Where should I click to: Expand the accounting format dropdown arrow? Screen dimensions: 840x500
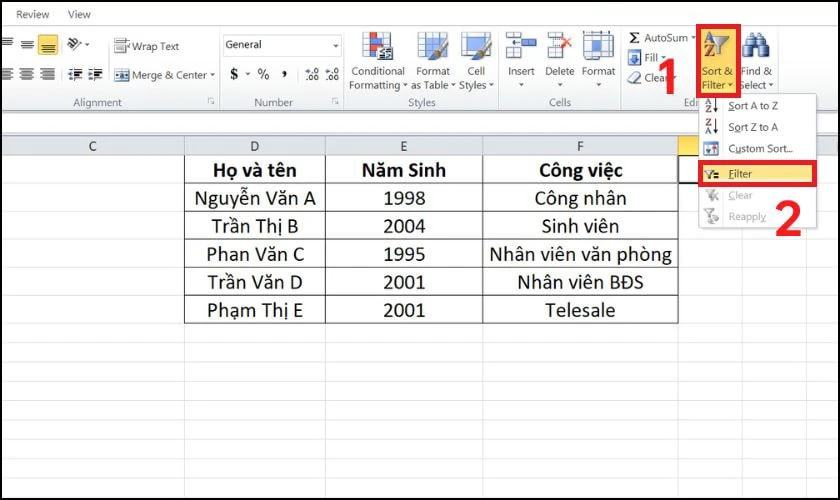coord(248,74)
